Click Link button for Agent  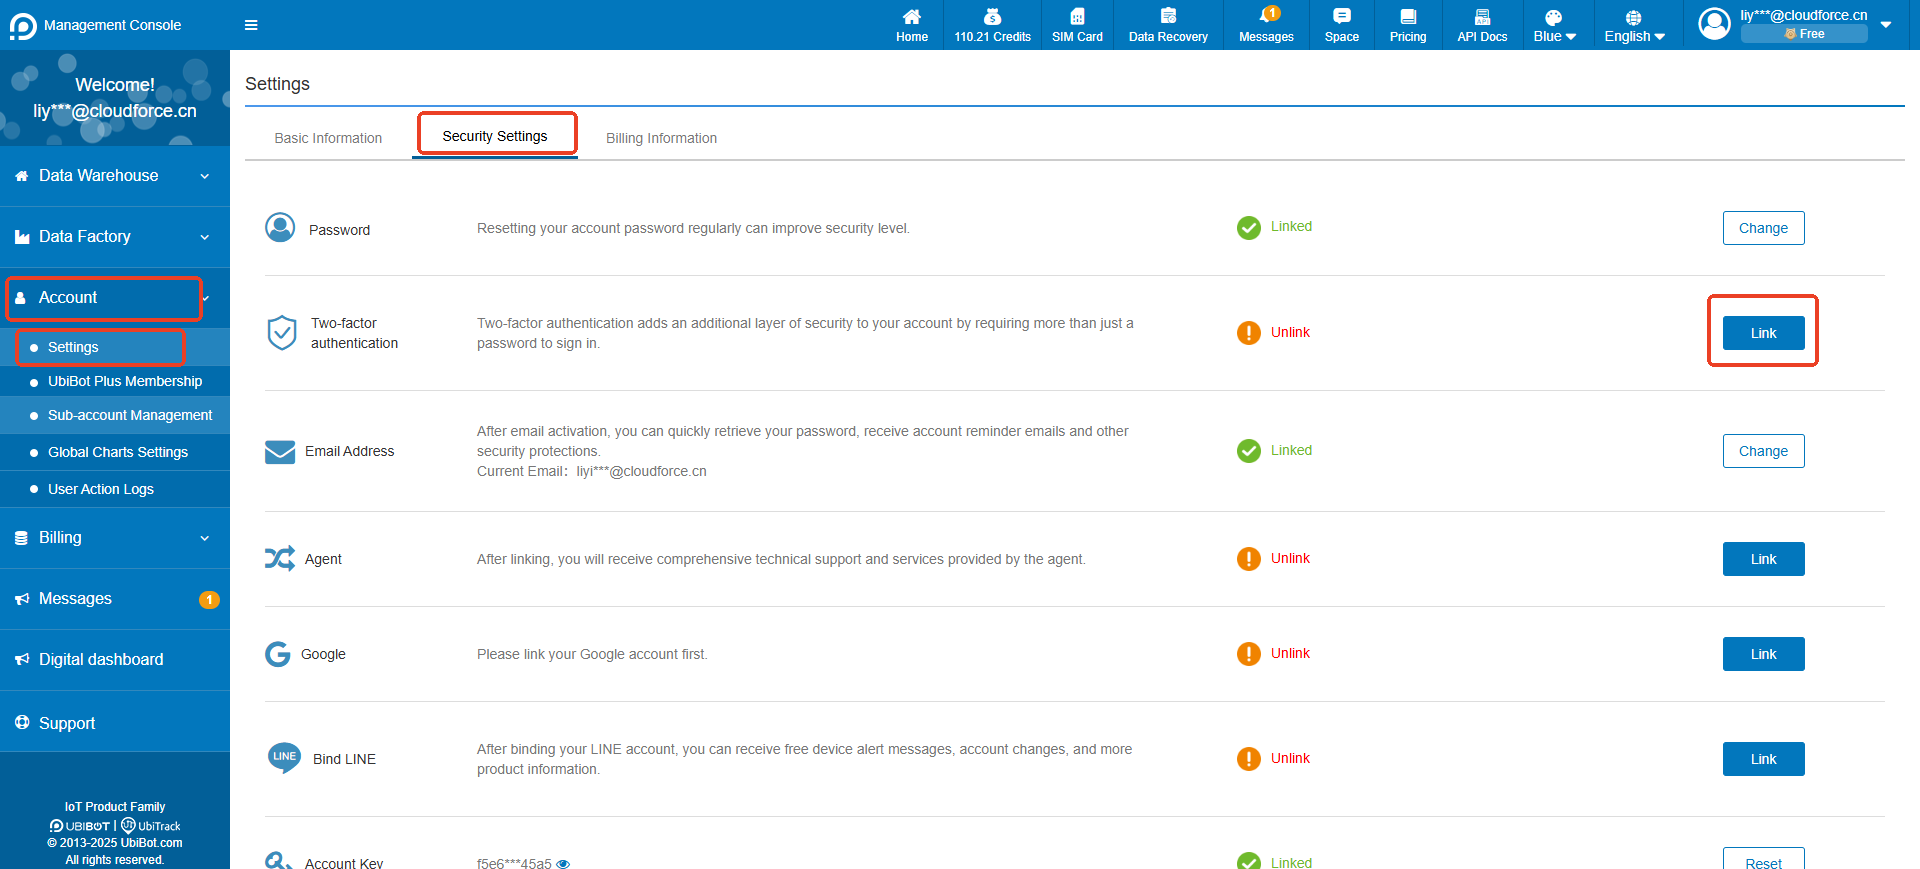coord(1763,559)
